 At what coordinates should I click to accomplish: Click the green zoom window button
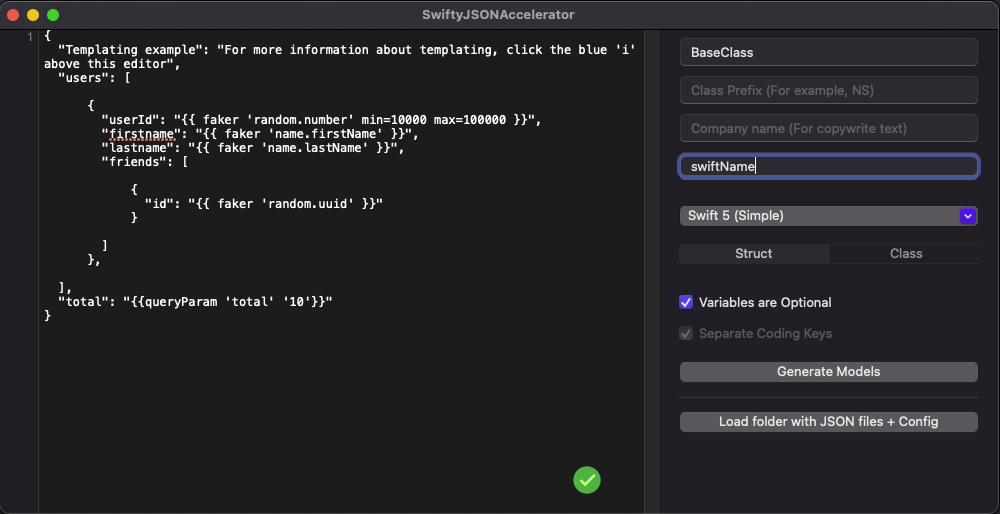(x=53, y=15)
